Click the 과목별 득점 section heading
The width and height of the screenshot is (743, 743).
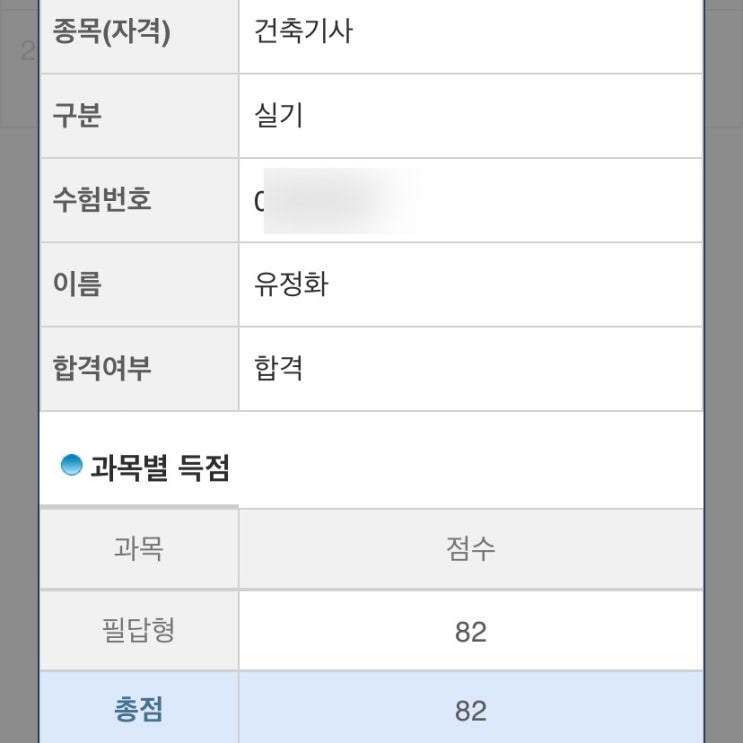coord(159,467)
